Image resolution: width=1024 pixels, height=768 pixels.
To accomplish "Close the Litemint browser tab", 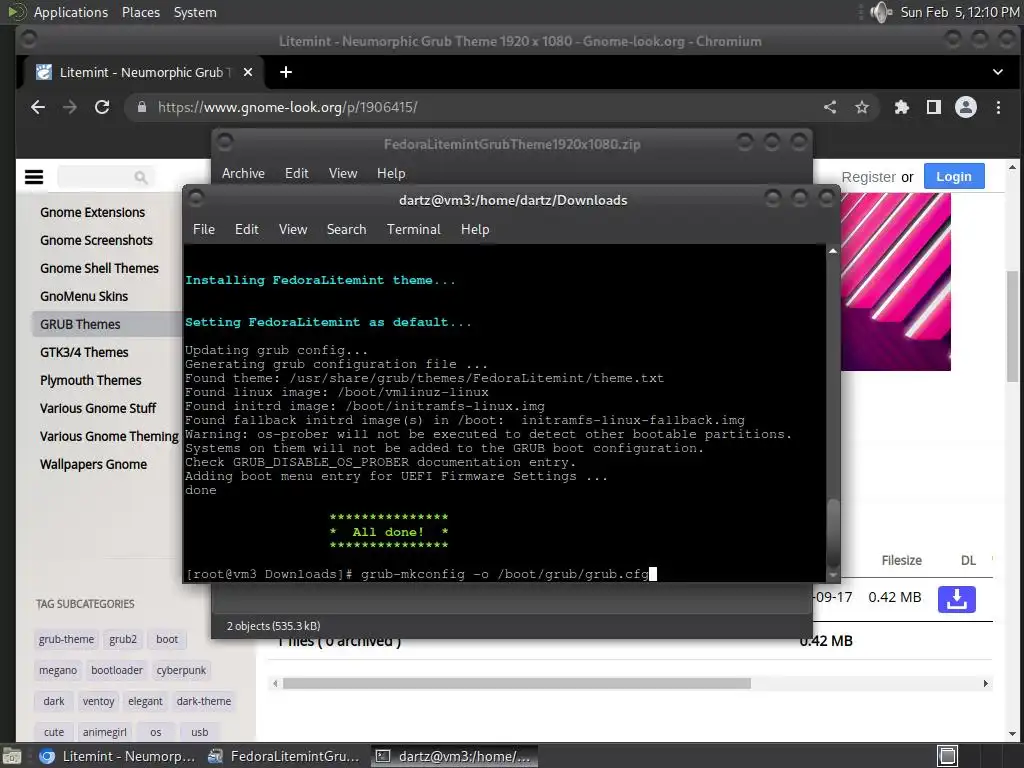I will pyautogui.click(x=248, y=72).
